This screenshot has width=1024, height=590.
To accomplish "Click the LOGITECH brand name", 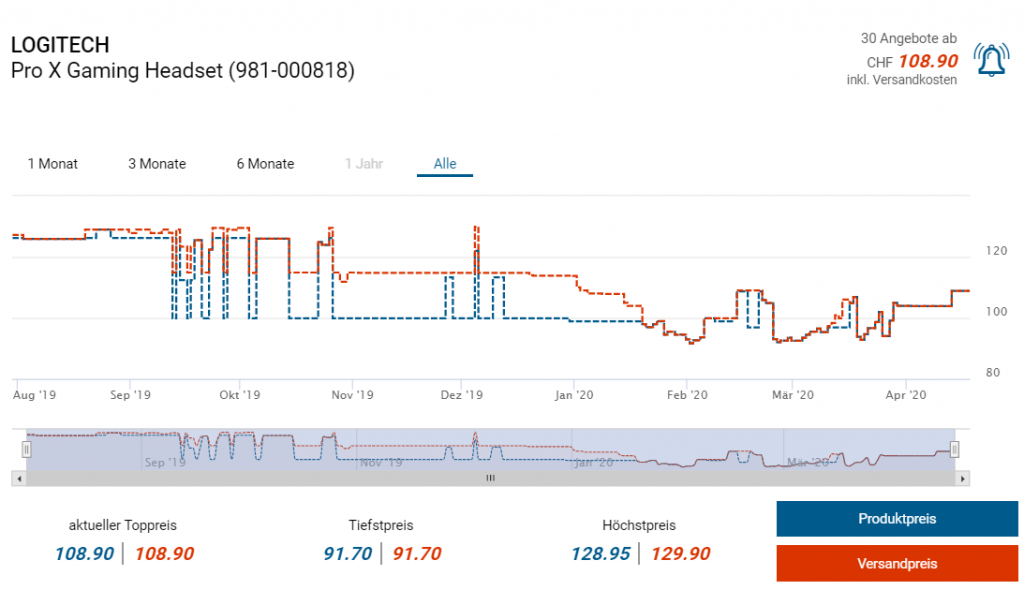I will [x=60, y=45].
